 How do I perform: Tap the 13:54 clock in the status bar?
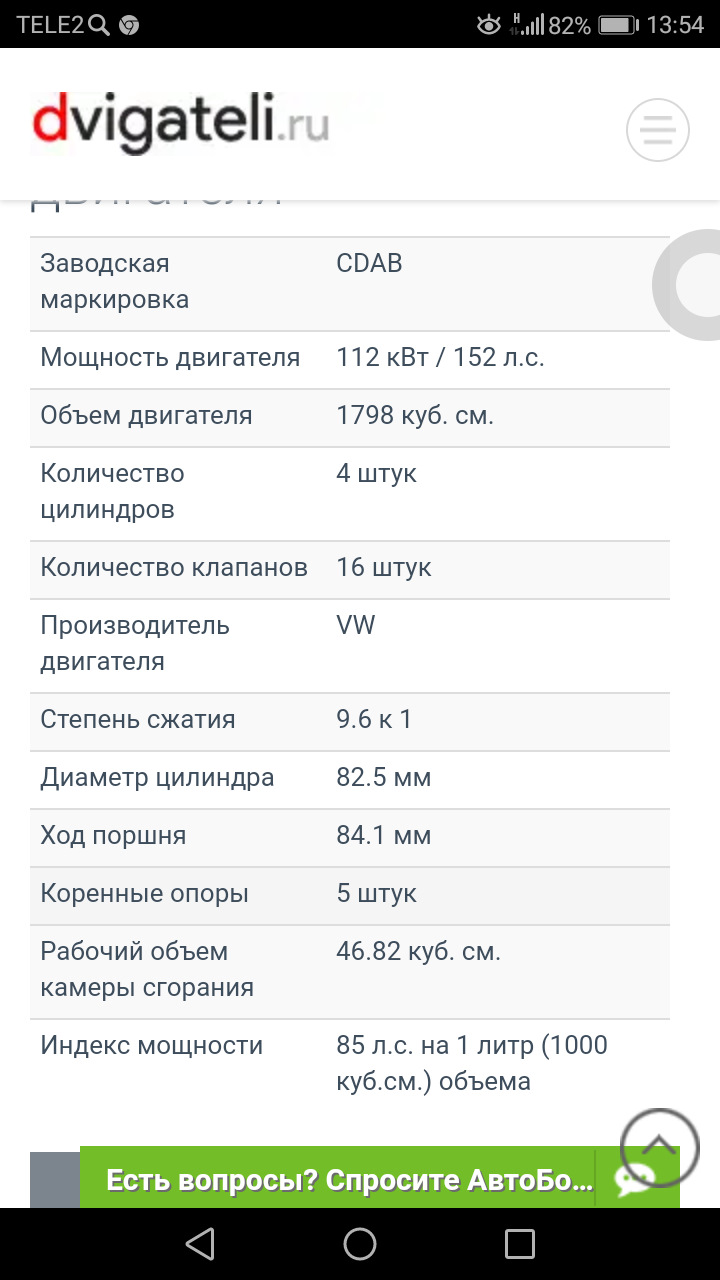click(675, 25)
